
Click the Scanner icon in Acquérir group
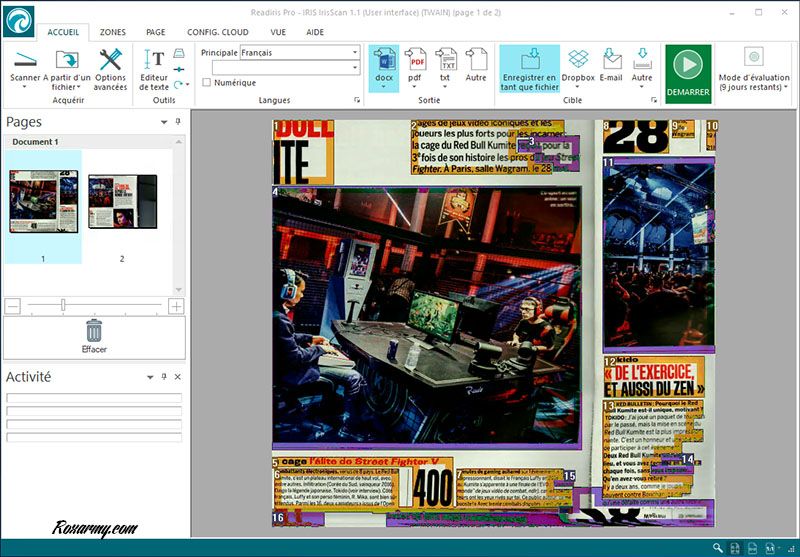click(24, 59)
